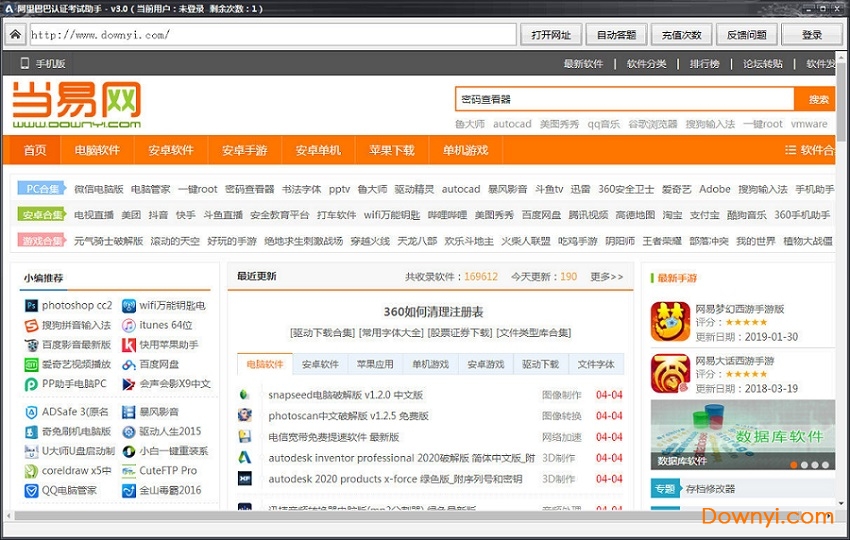Screen dimensions: 850x540
Task: Select the first orange carousel dot
Action: click(x=793, y=465)
